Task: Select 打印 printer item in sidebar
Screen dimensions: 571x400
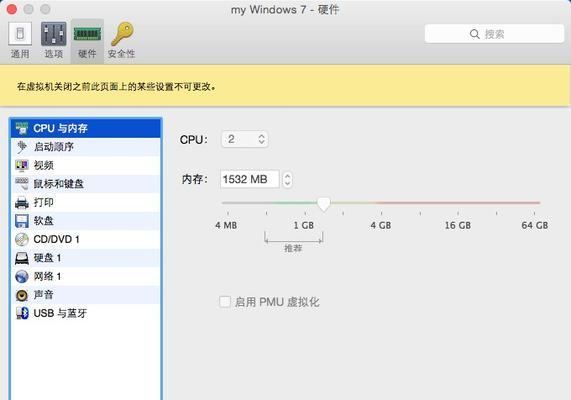Action: 86,202
